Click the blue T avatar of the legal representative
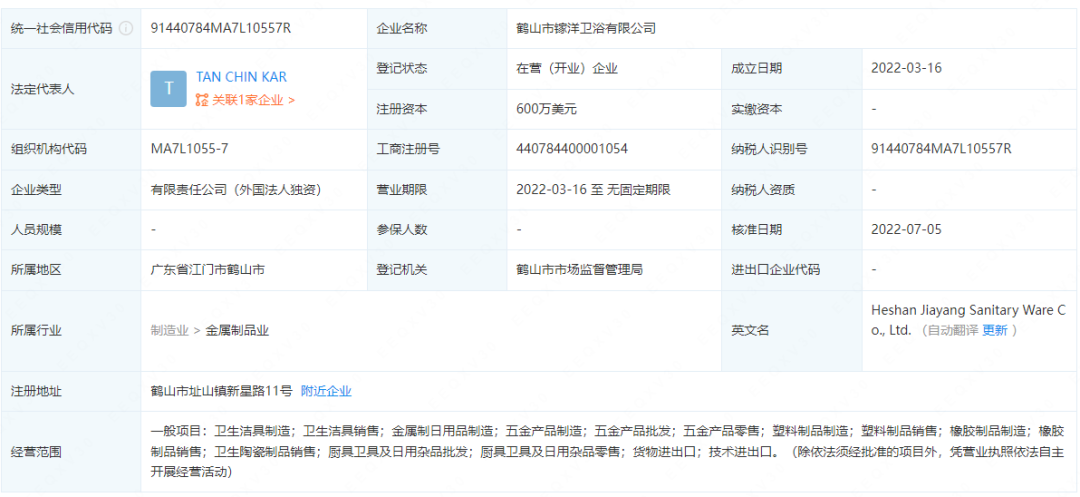 point(168,89)
